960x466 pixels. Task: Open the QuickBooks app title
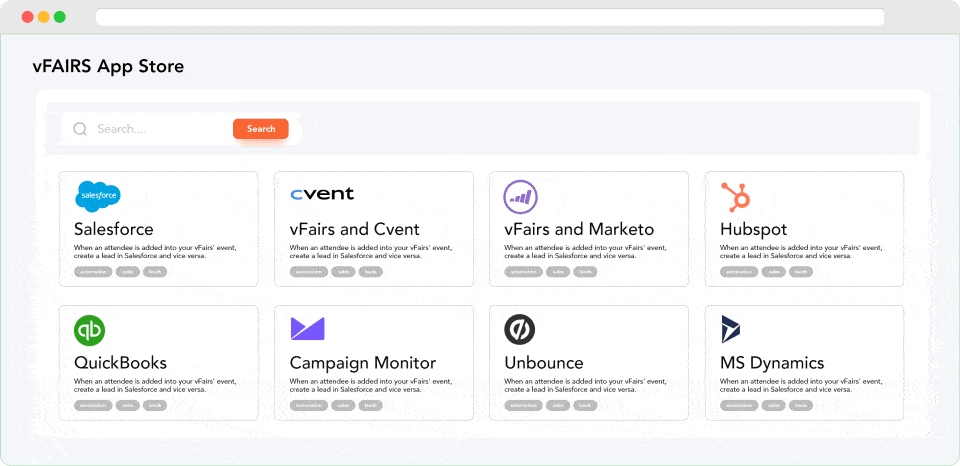pyautogui.click(x=121, y=363)
